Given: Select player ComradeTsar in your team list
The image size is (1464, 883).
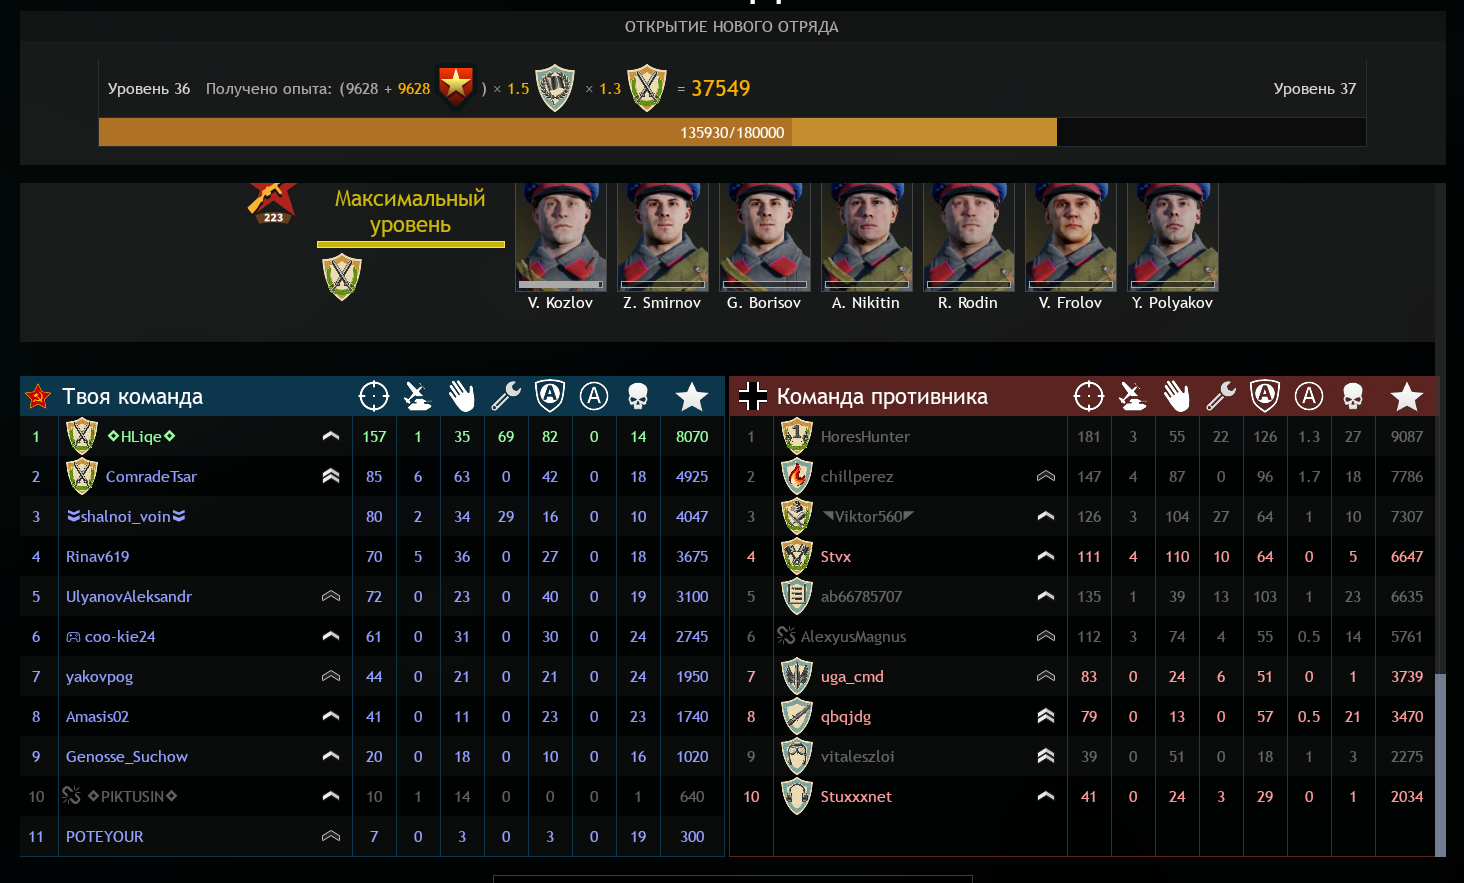Looking at the screenshot, I should pos(372,476).
